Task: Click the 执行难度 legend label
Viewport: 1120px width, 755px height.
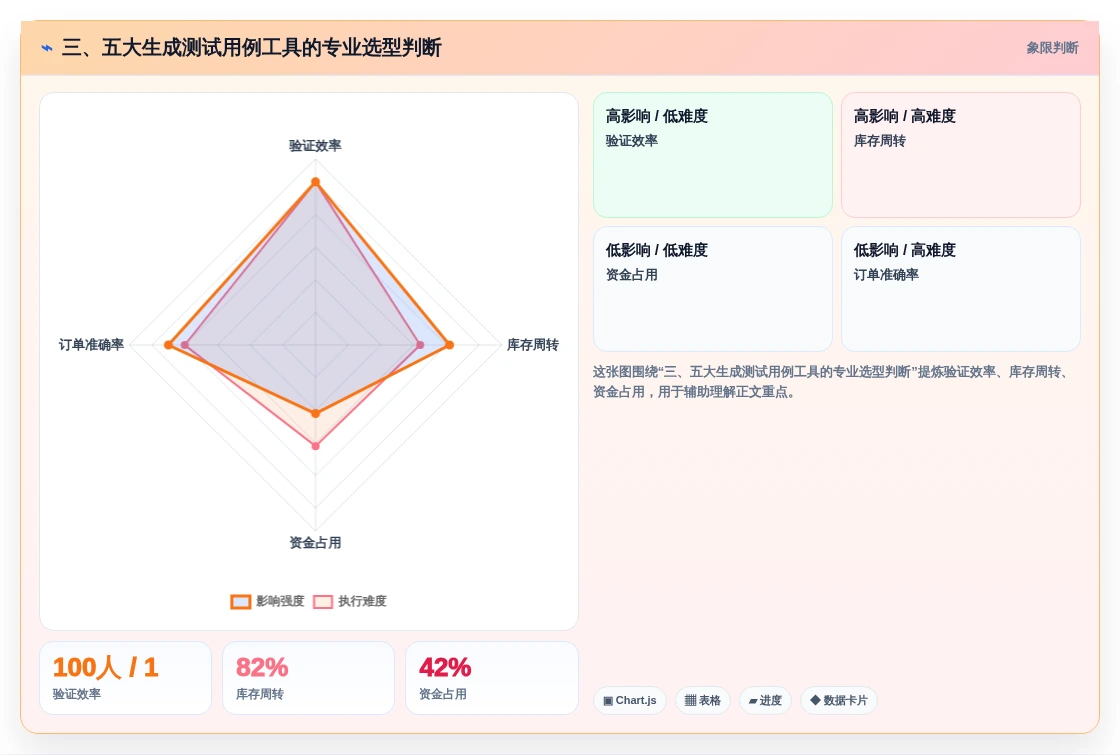Action: click(362, 601)
